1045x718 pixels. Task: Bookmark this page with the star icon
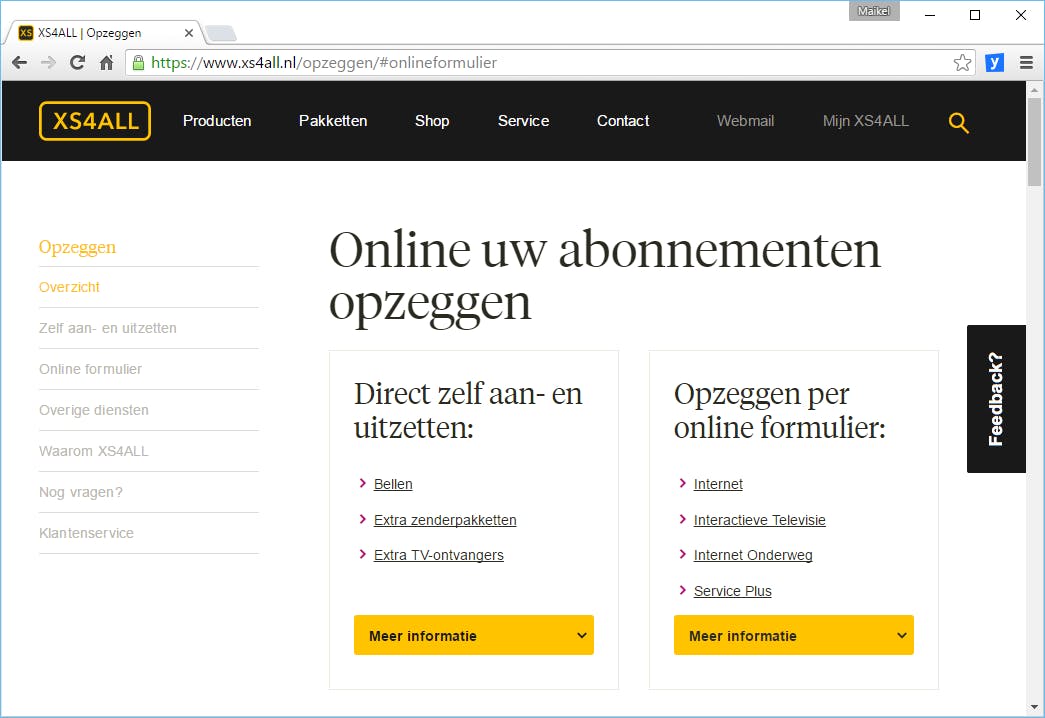tap(962, 62)
